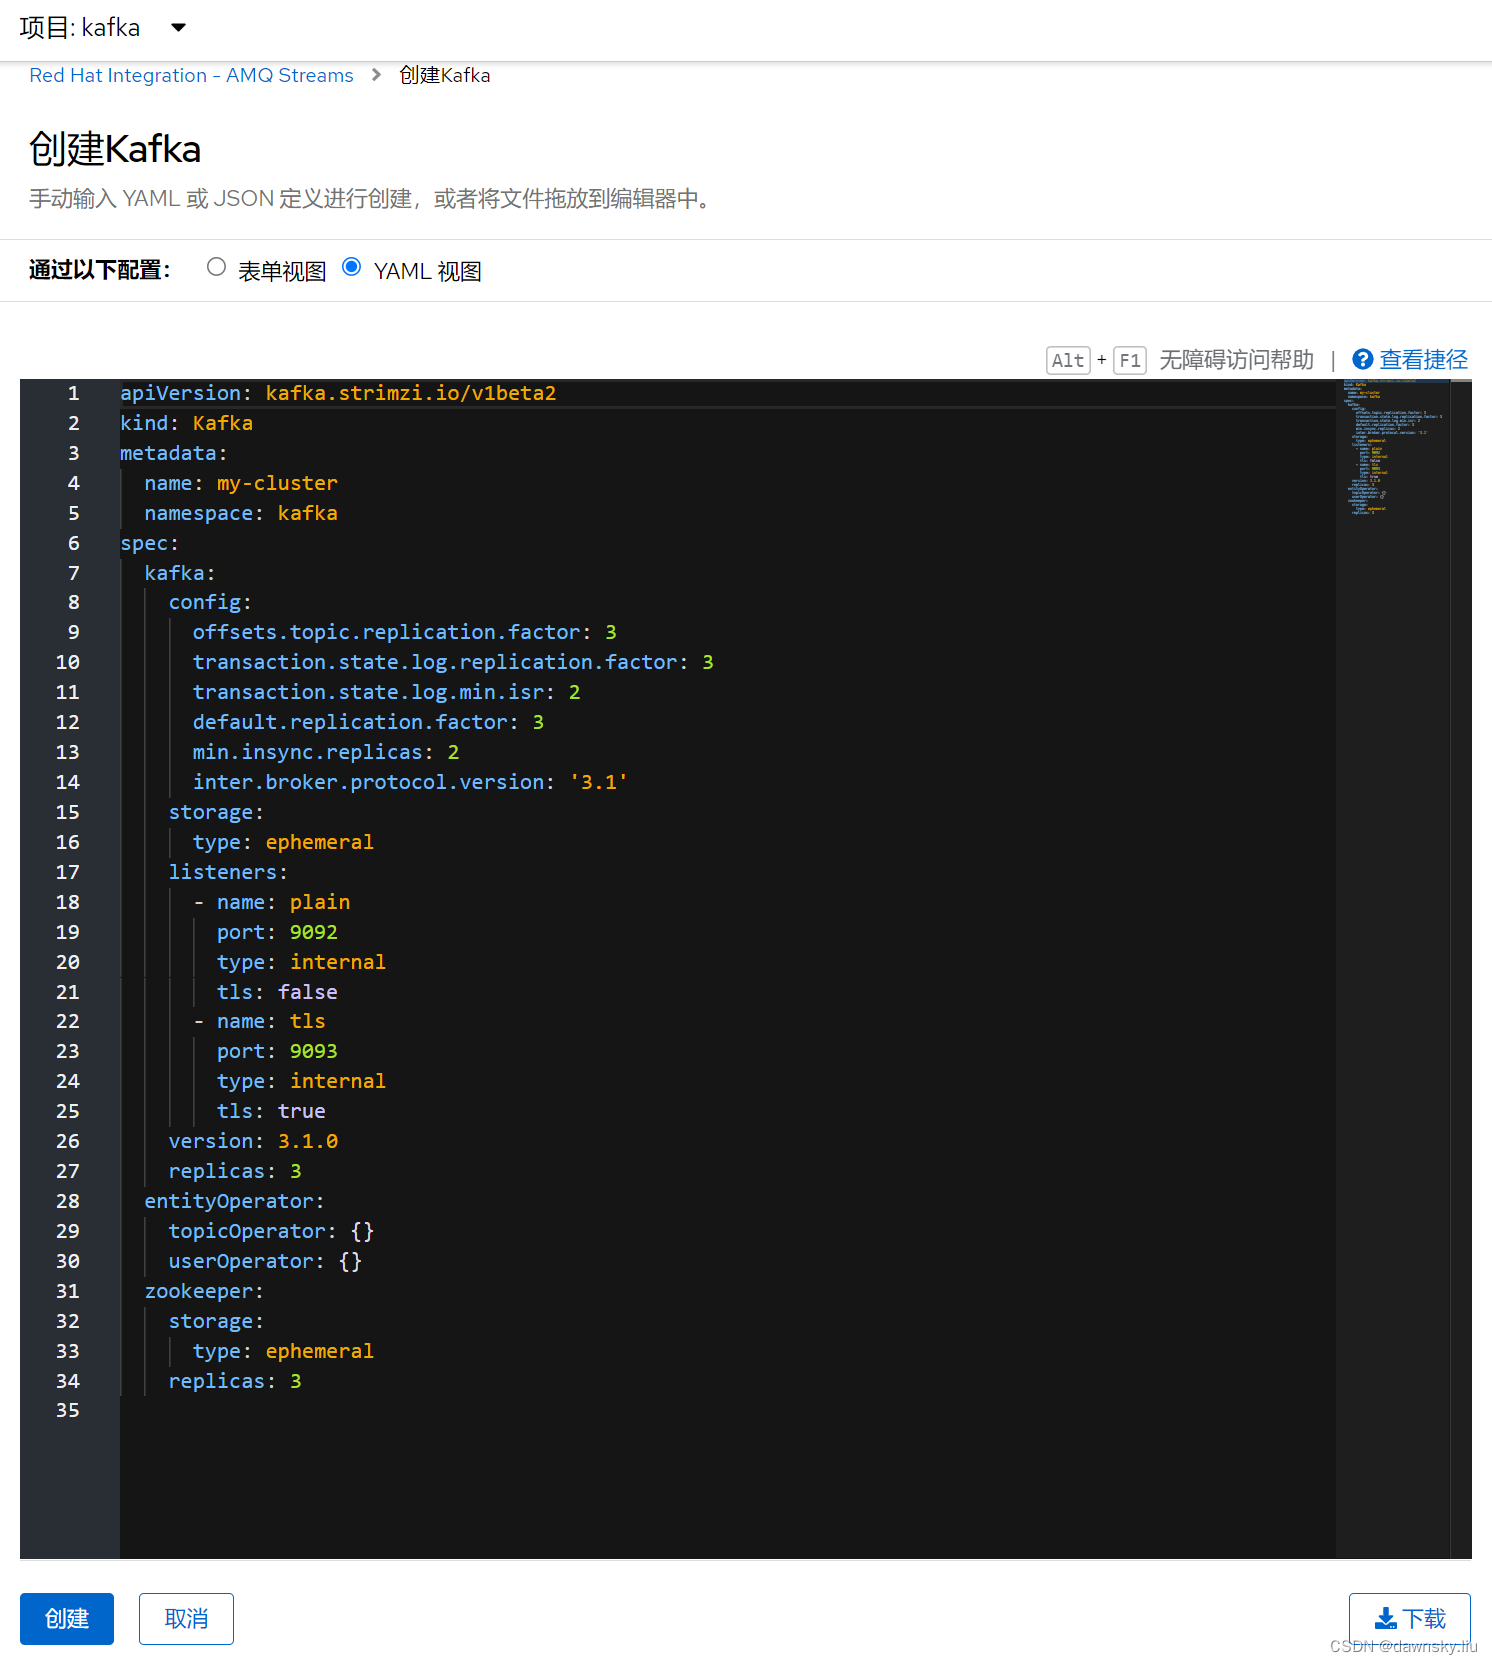Screen dimensions: 1492x1665
Task: Click the name: my-cluster line
Action: tap(241, 483)
